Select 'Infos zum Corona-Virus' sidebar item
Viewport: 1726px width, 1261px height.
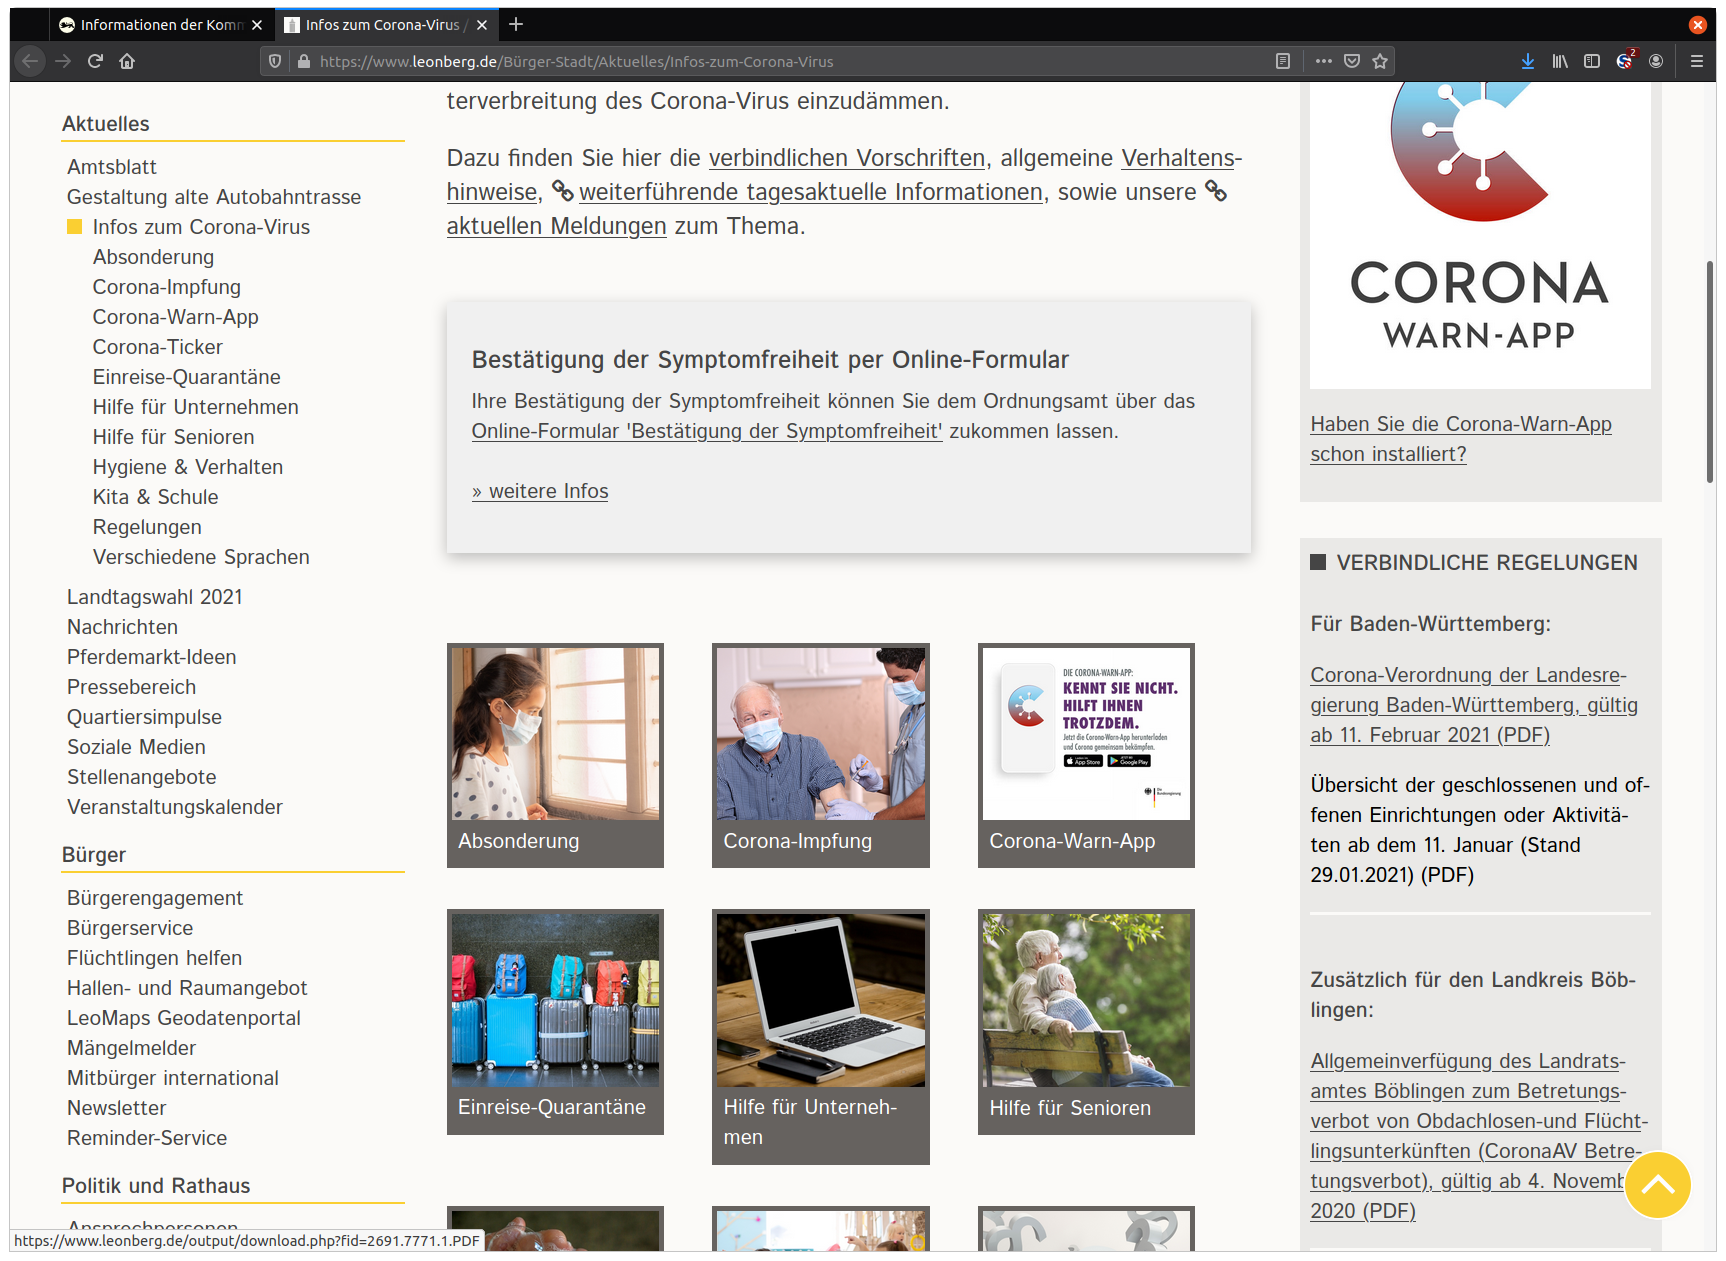click(201, 227)
